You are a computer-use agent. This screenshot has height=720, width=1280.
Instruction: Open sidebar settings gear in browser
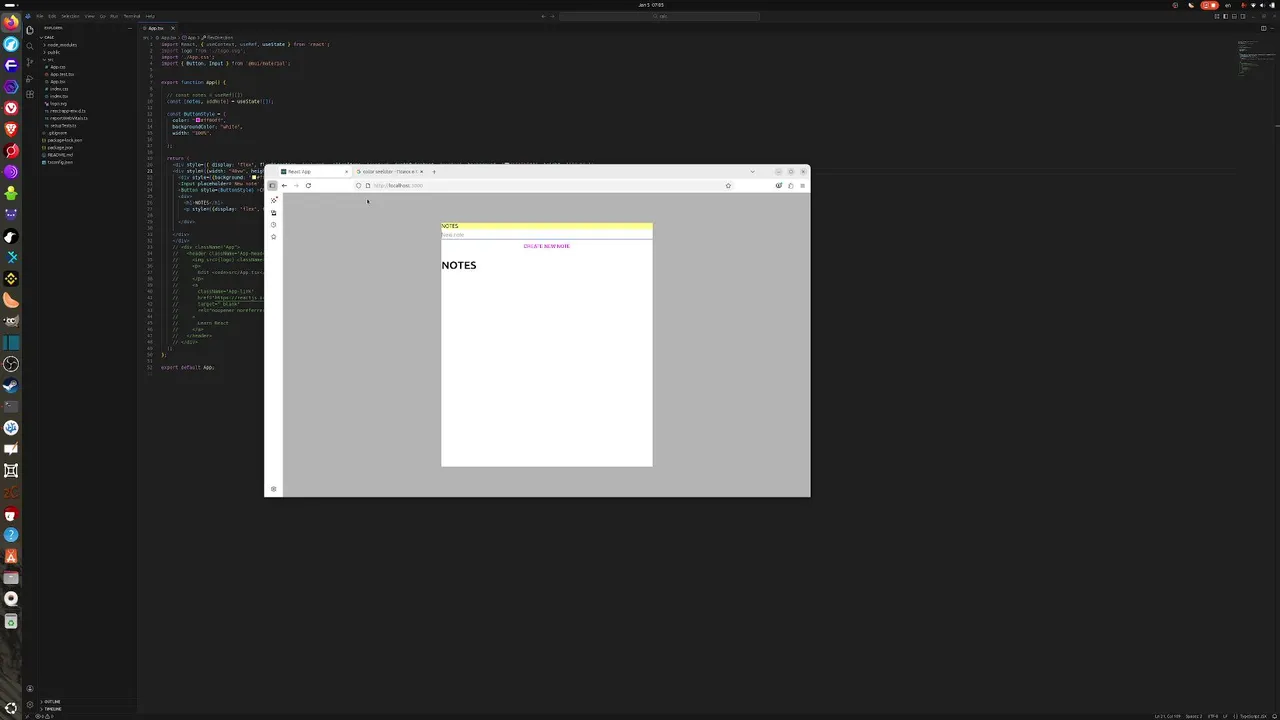[x=273, y=489]
